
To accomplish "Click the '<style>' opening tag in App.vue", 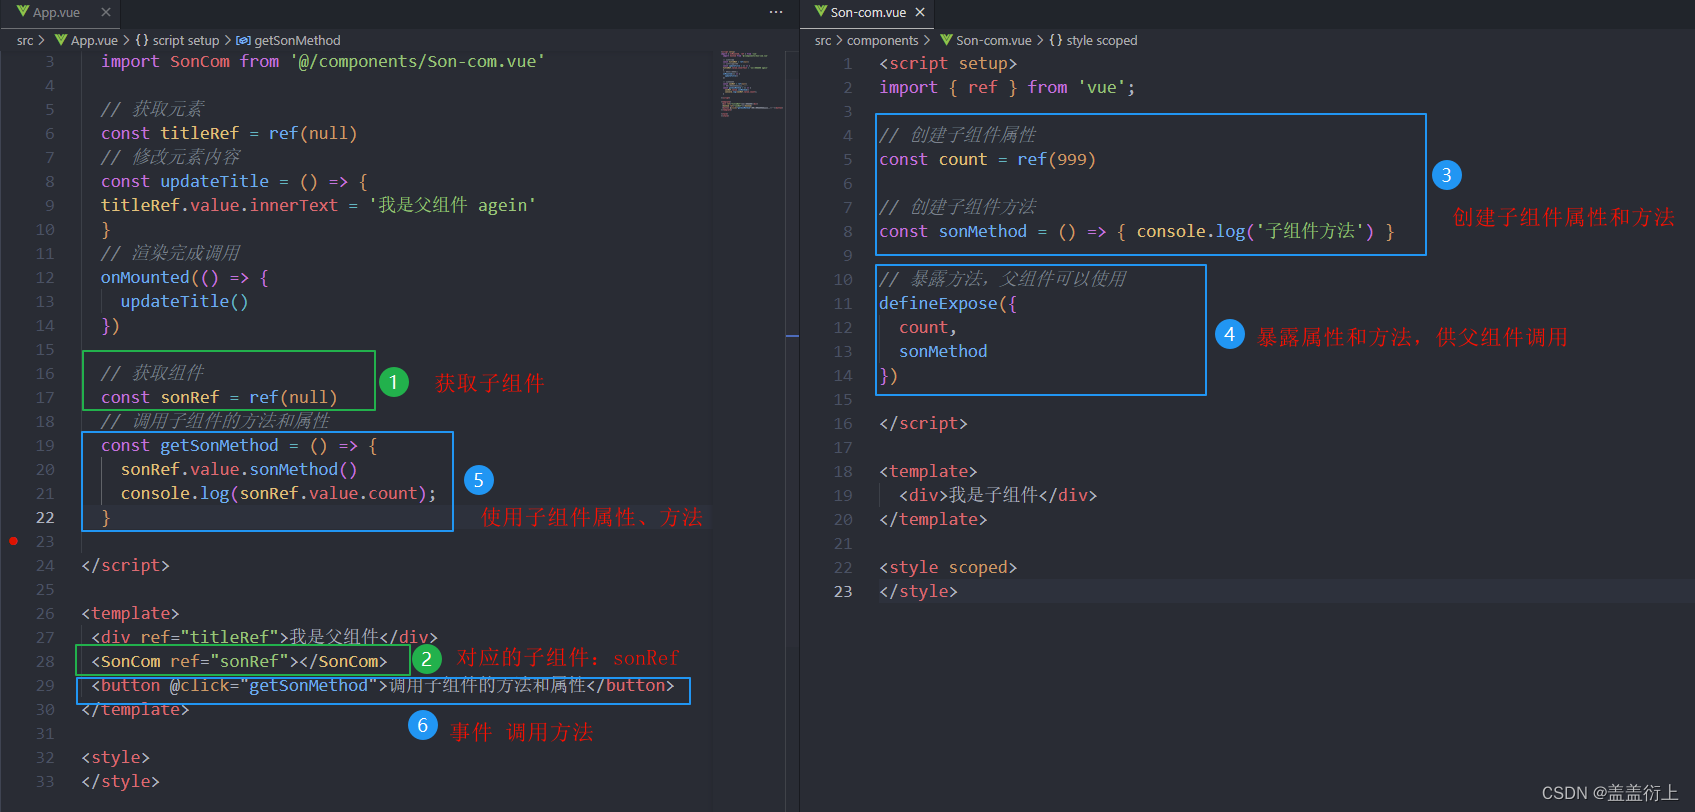I will [x=116, y=757].
